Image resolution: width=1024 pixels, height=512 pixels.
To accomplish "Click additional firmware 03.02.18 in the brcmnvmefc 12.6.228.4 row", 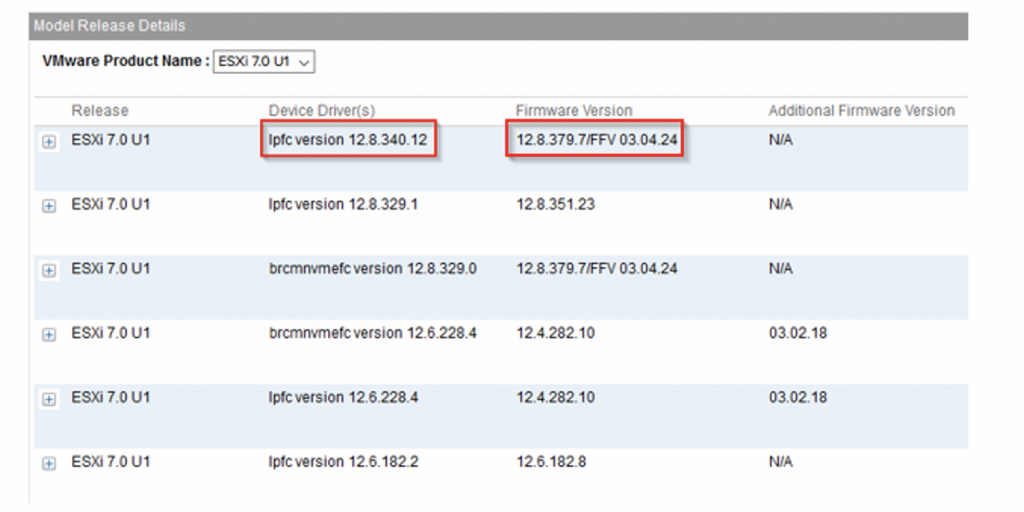I will point(797,333).
